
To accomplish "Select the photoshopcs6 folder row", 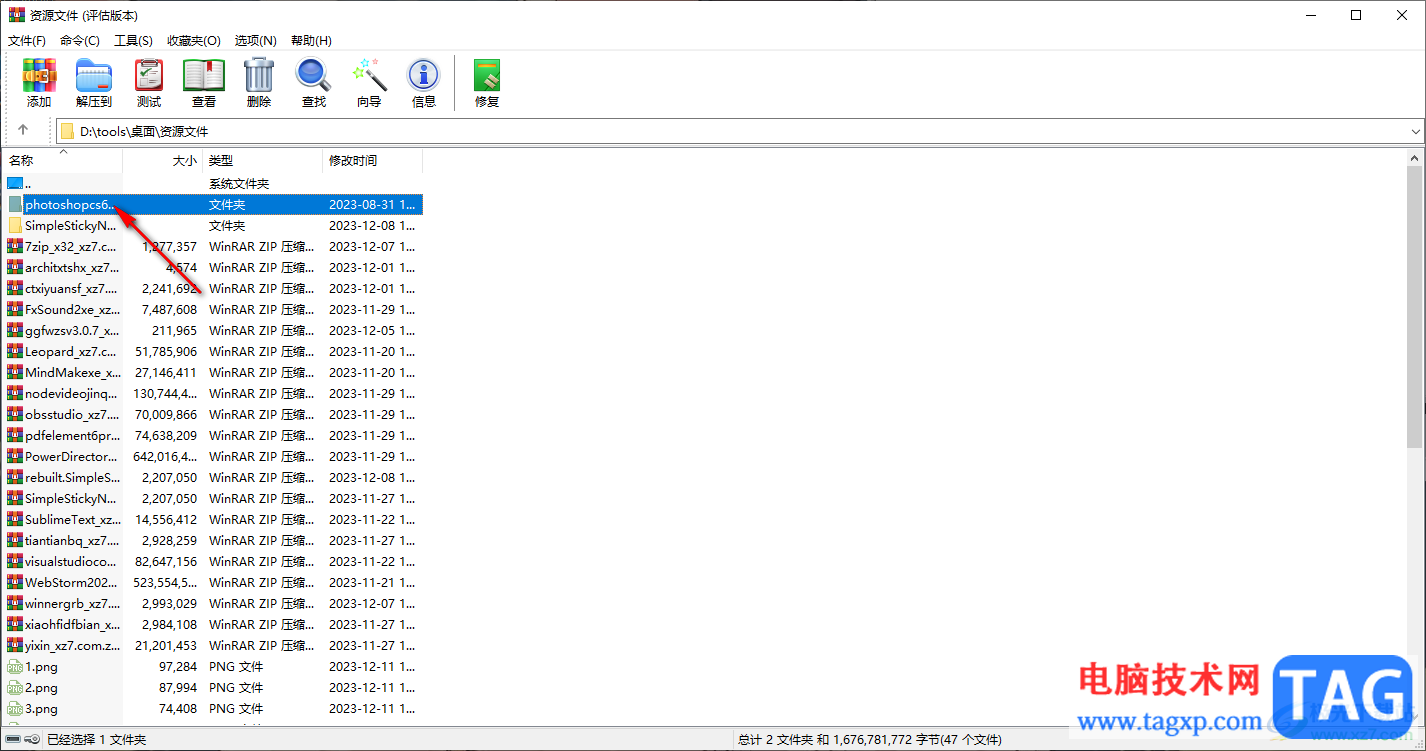I will (213, 204).
